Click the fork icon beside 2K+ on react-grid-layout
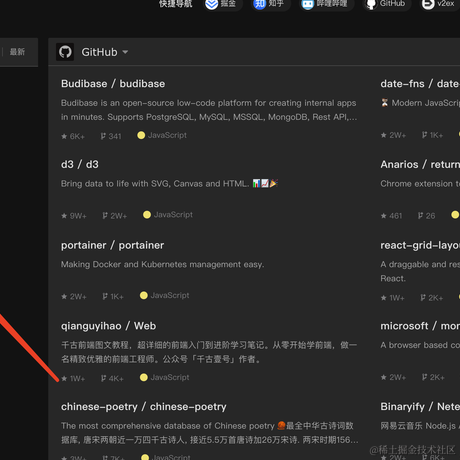460x460 pixels. [423, 297]
